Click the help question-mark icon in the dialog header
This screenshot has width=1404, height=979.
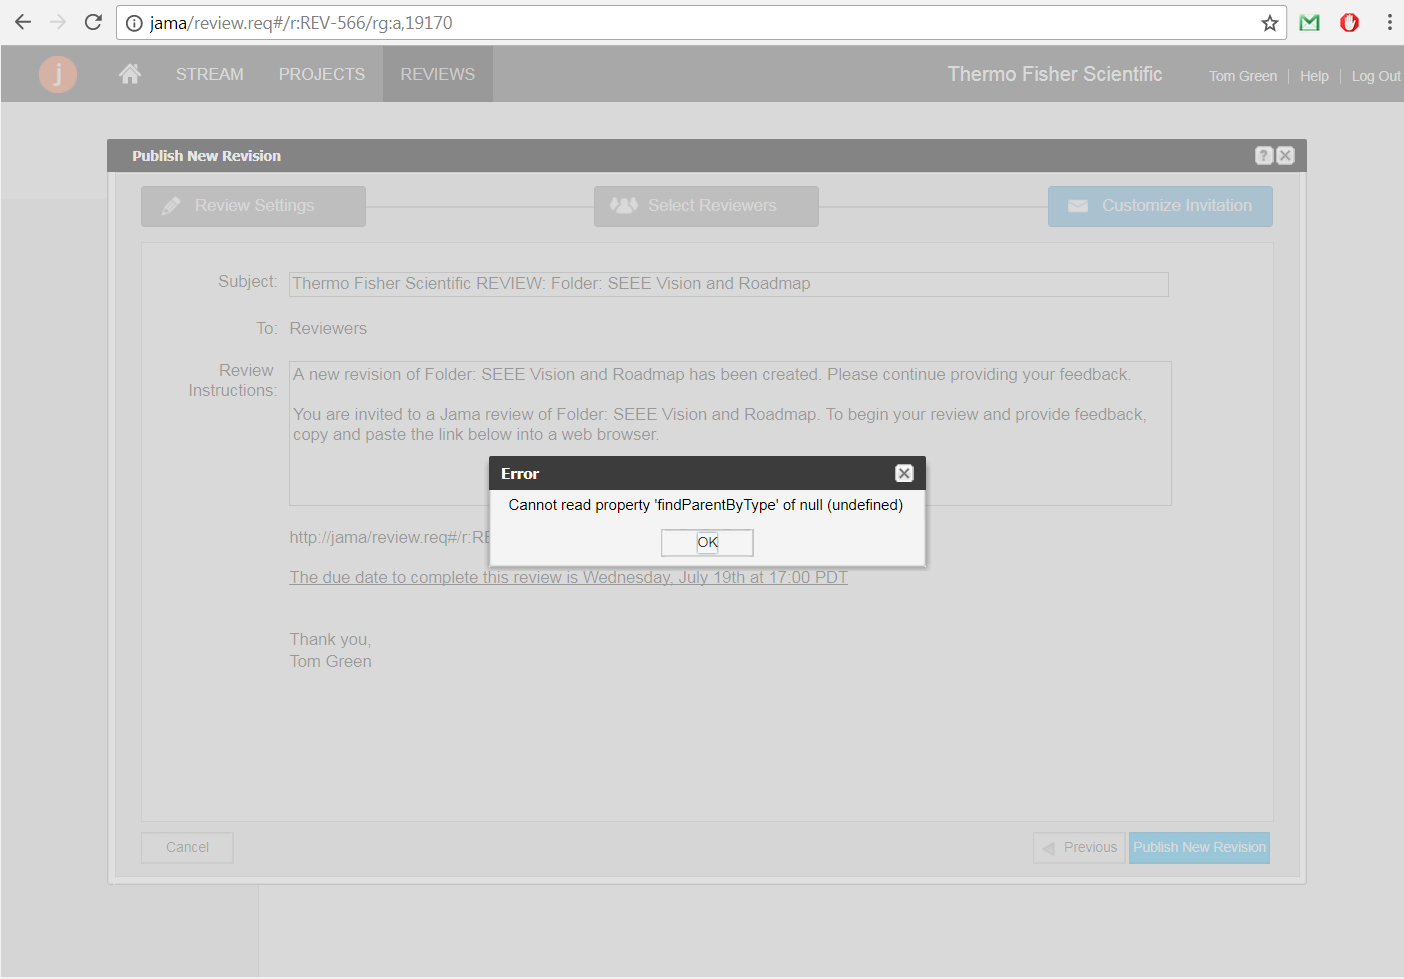pos(1264,155)
